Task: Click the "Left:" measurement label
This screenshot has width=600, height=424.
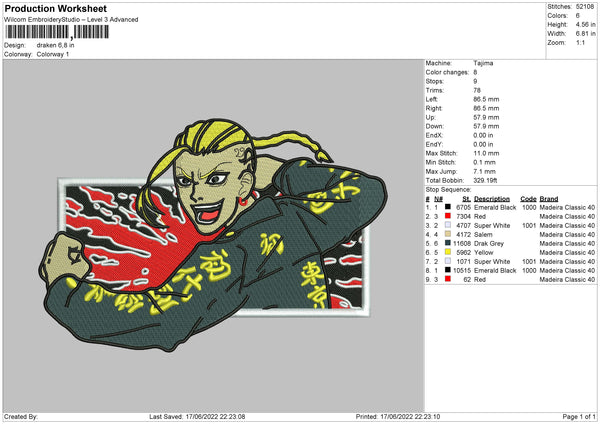Action: tap(432, 99)
